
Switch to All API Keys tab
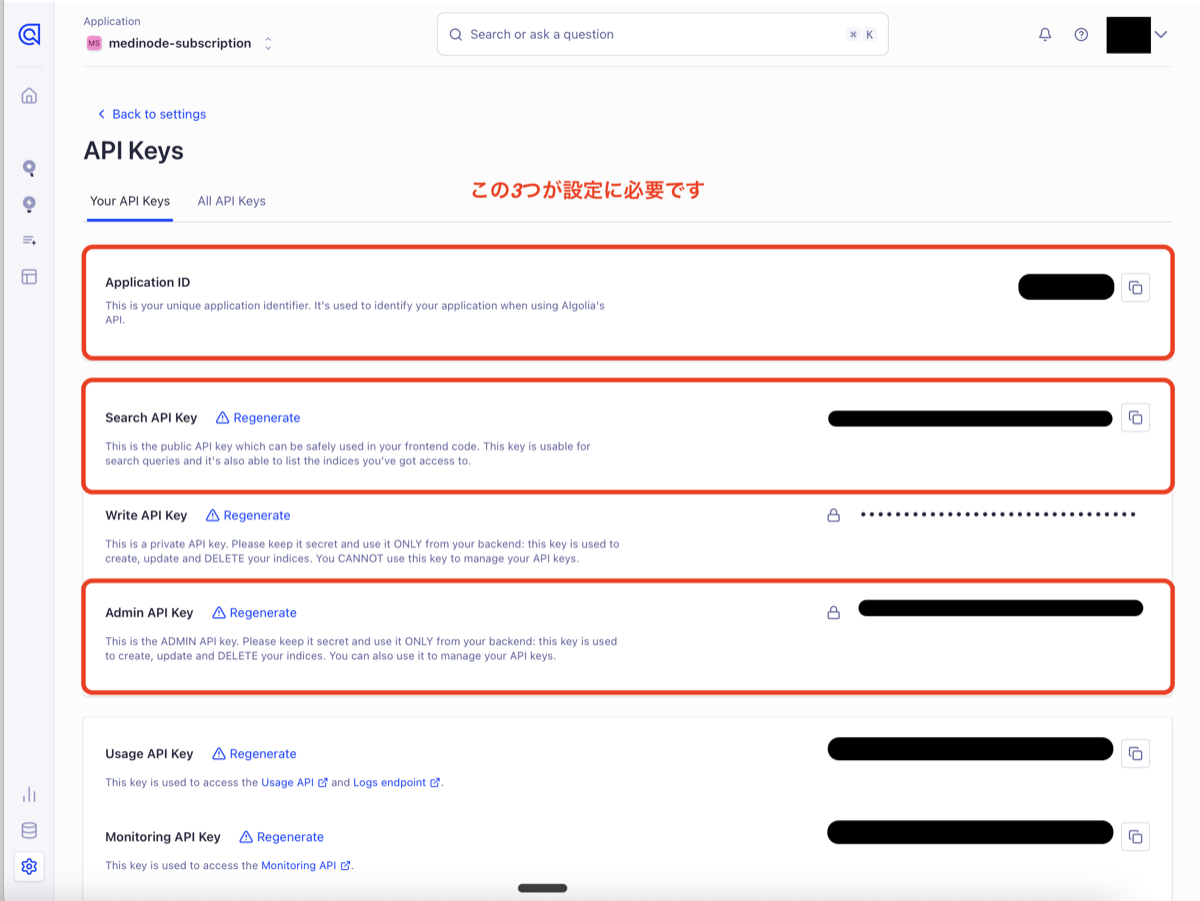click(x=231, y=201)
